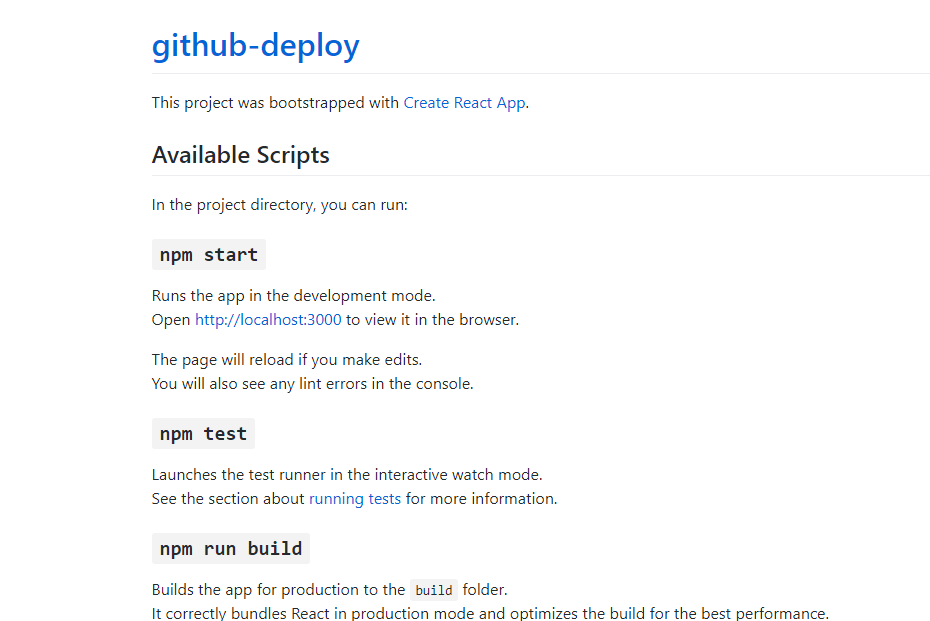Click 'The page will reload if you make edits.'
The height and width of the screenshot is (621, 930).
(x=287, y=359)
